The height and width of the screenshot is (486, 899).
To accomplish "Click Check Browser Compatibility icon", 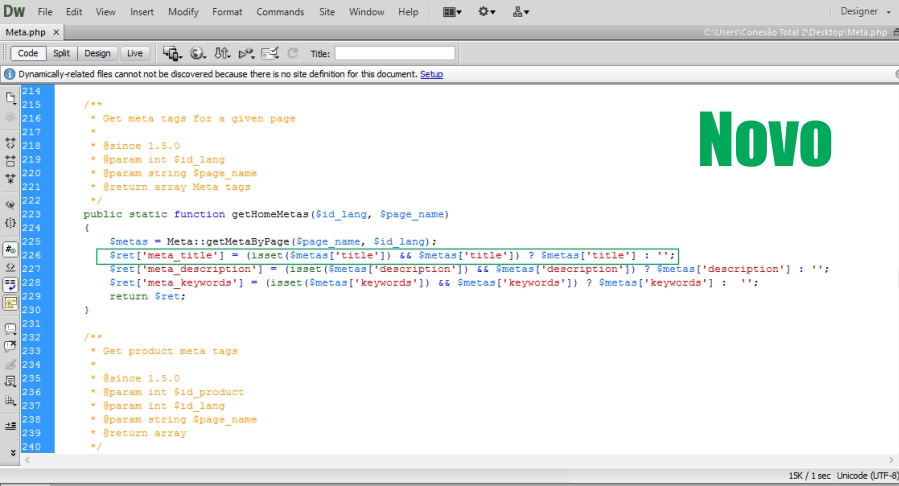I will (x=270, y=53).
